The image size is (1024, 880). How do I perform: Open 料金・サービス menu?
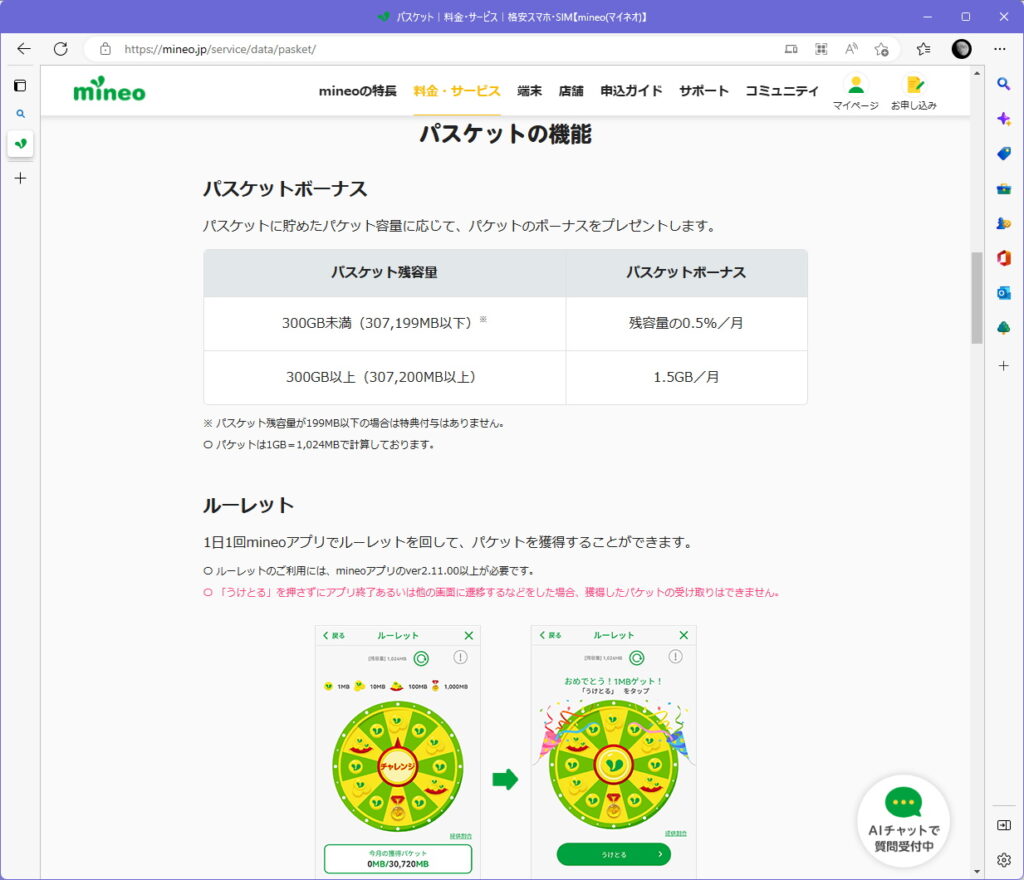pyautogui.click(x=456, y=91)
